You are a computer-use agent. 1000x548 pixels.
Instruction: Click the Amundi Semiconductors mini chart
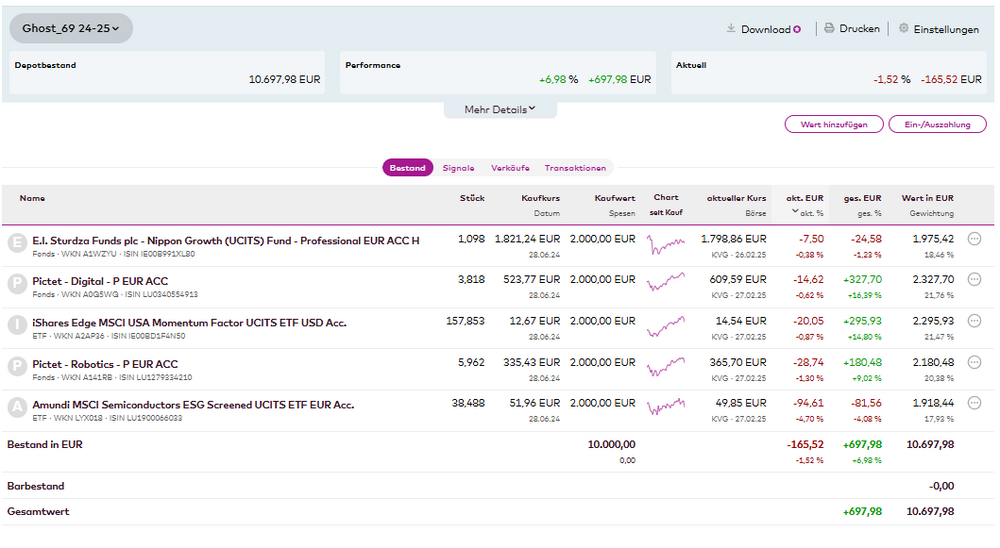point(666,405)
